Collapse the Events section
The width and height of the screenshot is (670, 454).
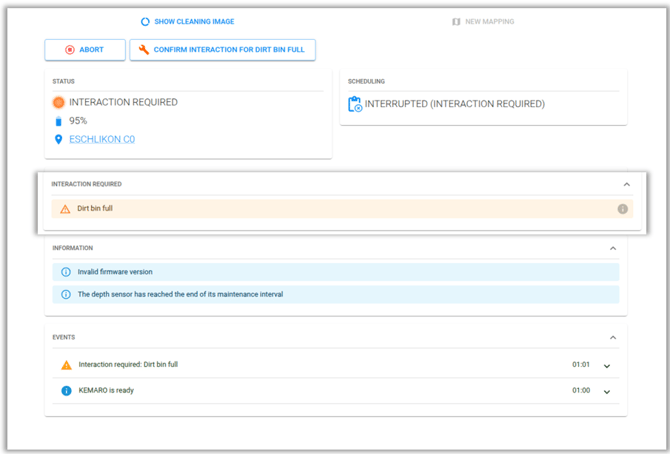pos(613,338)
